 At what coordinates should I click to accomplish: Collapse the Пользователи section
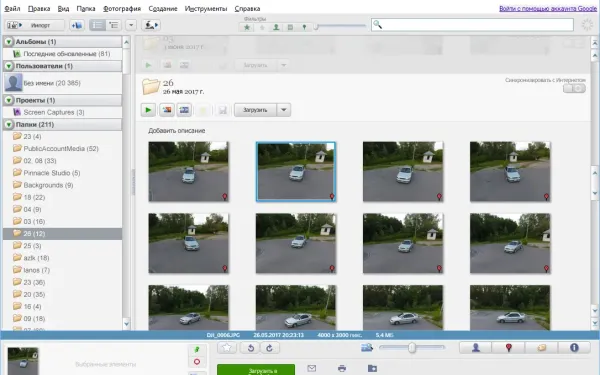[x=9, y=66]
